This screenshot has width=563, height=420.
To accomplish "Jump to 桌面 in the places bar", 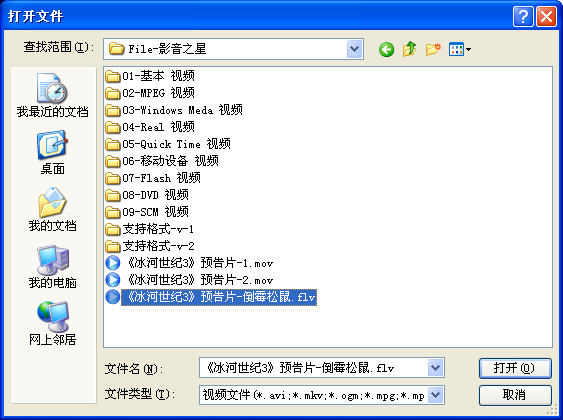I will click(x=52, y=152).
